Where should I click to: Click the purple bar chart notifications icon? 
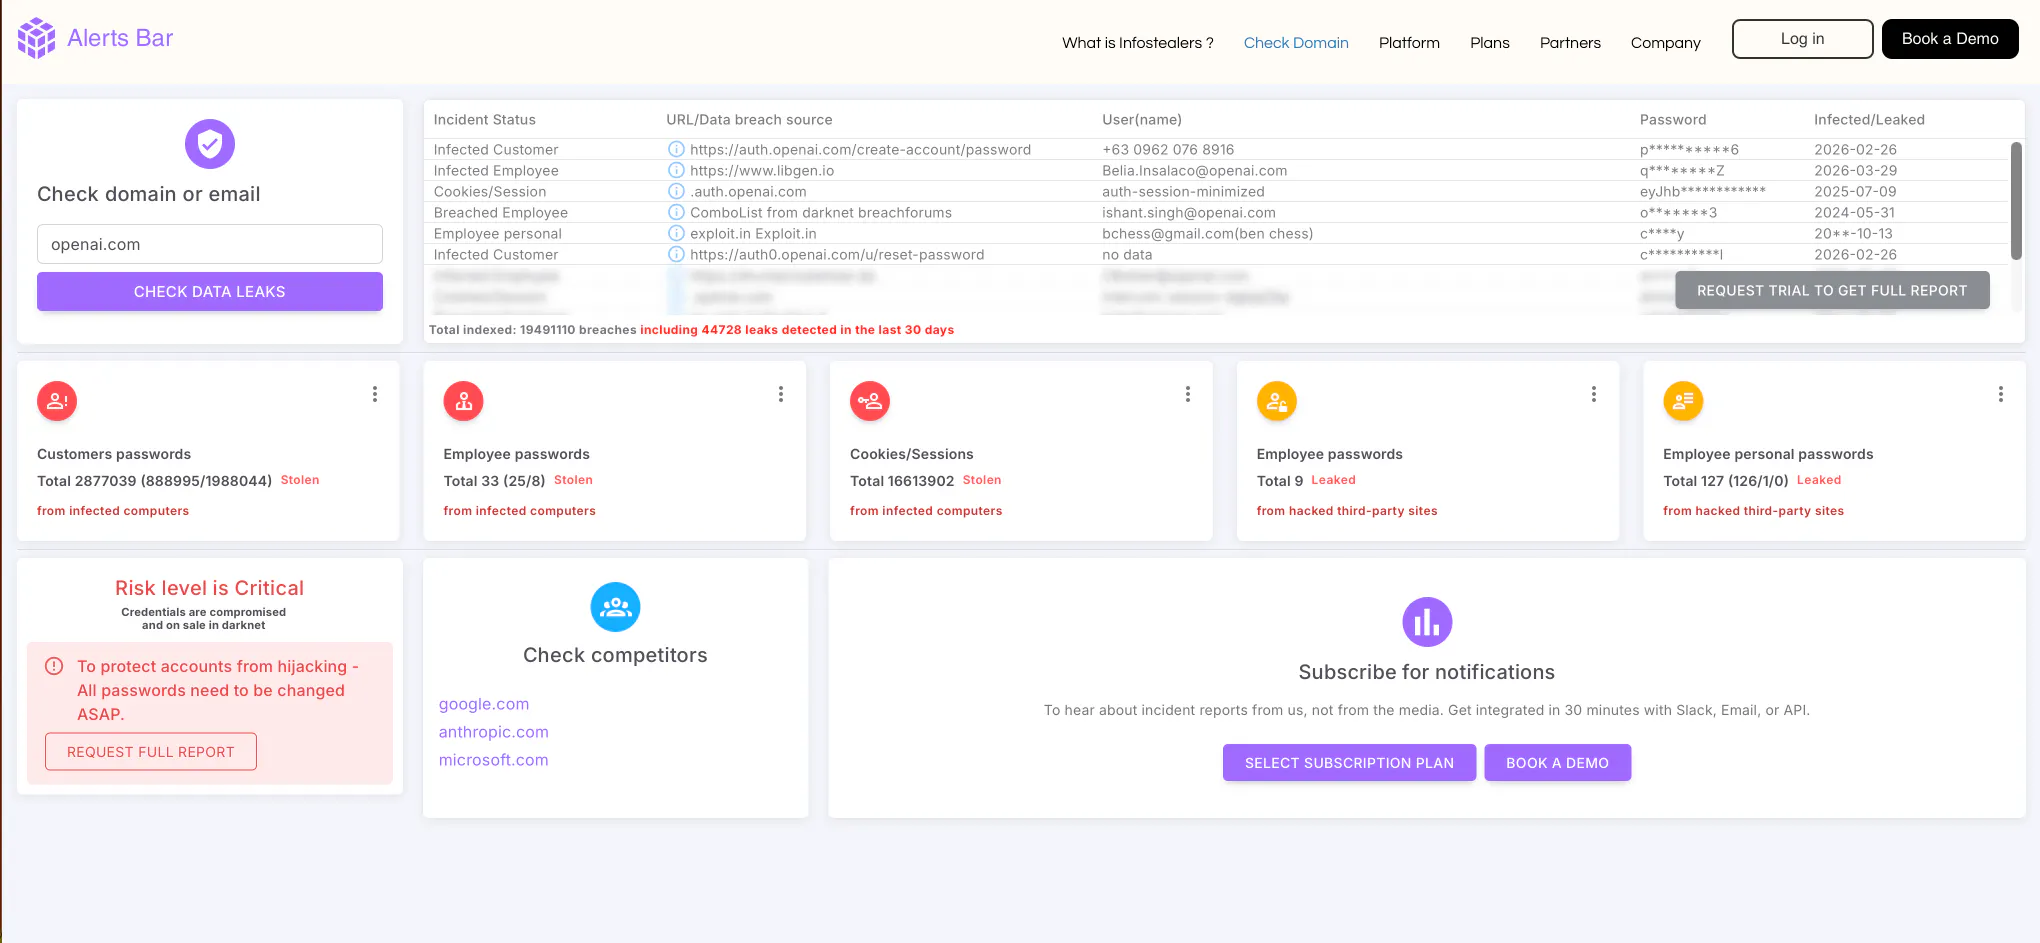point(1427,622)
